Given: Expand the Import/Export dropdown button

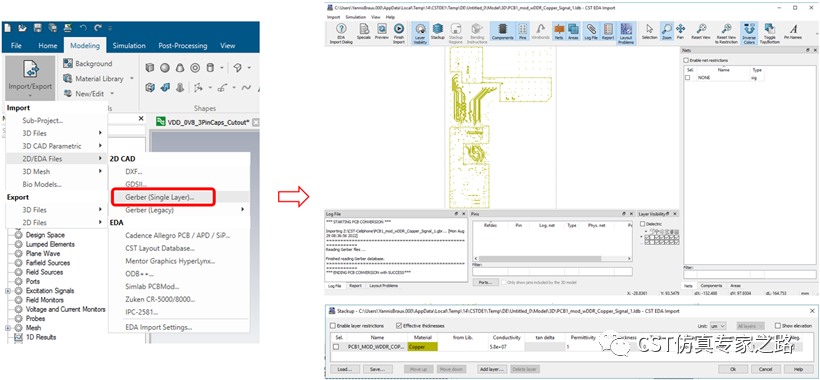Looking at the screenshot, I should (30, 78).
